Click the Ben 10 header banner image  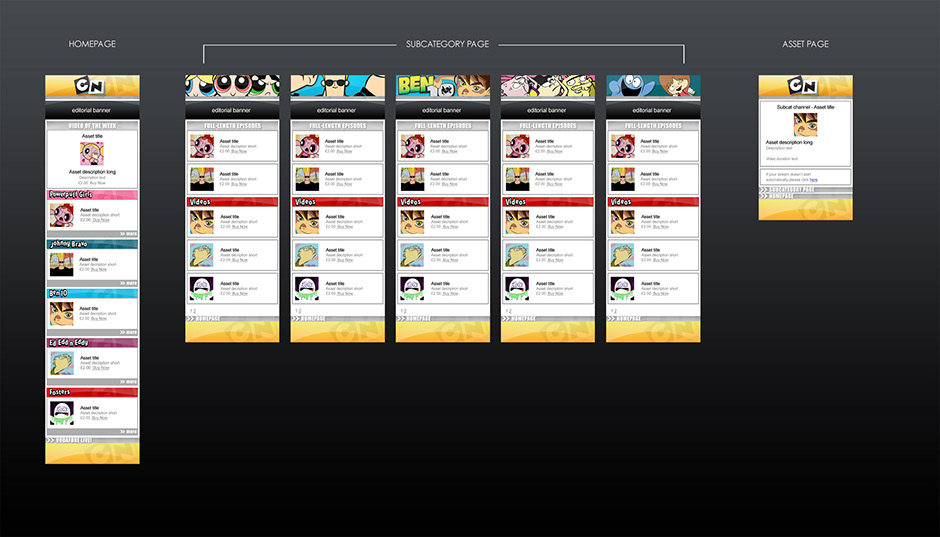click(x=442, y=86)
